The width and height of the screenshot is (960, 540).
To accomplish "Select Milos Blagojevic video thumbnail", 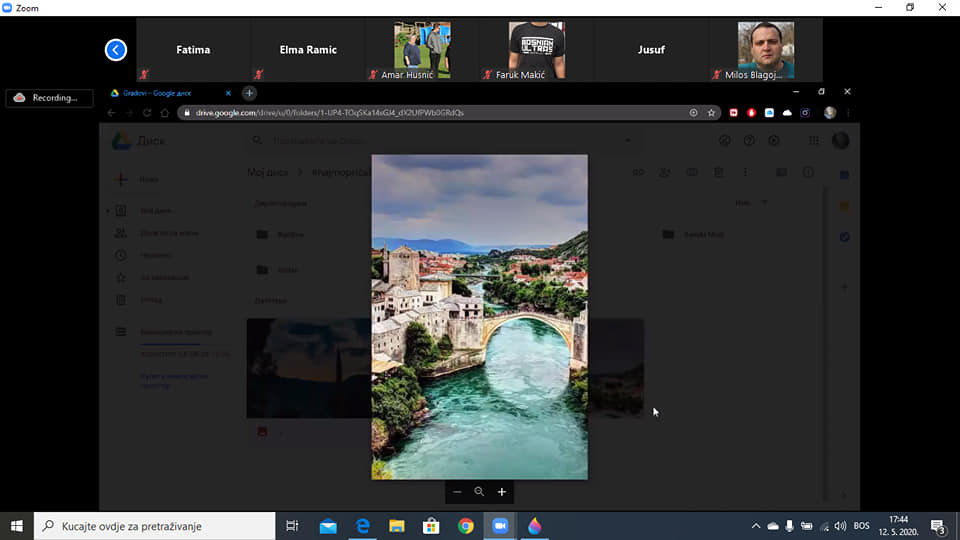I will (x=765, y=50).
